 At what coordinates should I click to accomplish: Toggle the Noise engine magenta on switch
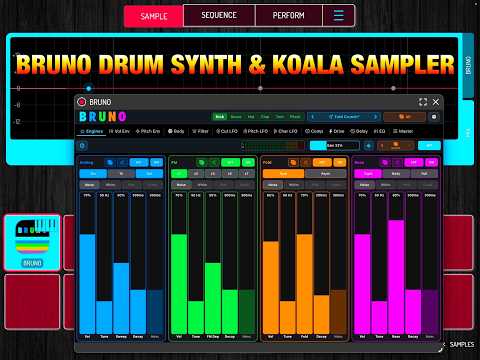point(432,163)
